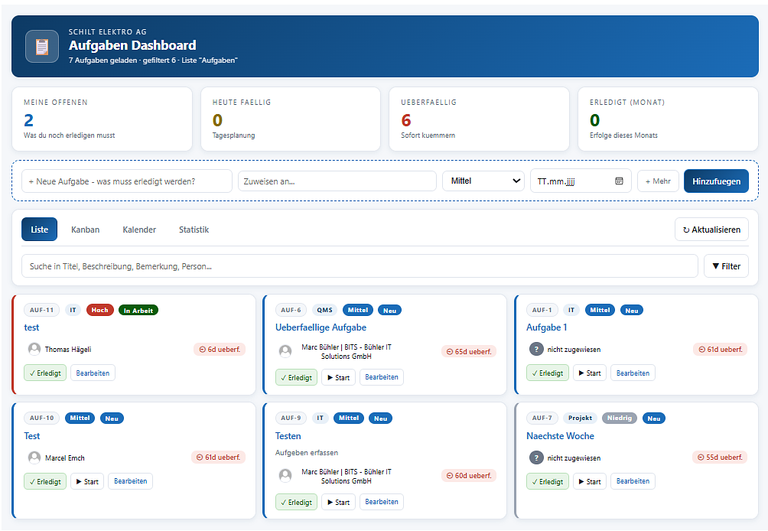Click Bearbeiten on Aufgabe 1 card

pos(633,373)
